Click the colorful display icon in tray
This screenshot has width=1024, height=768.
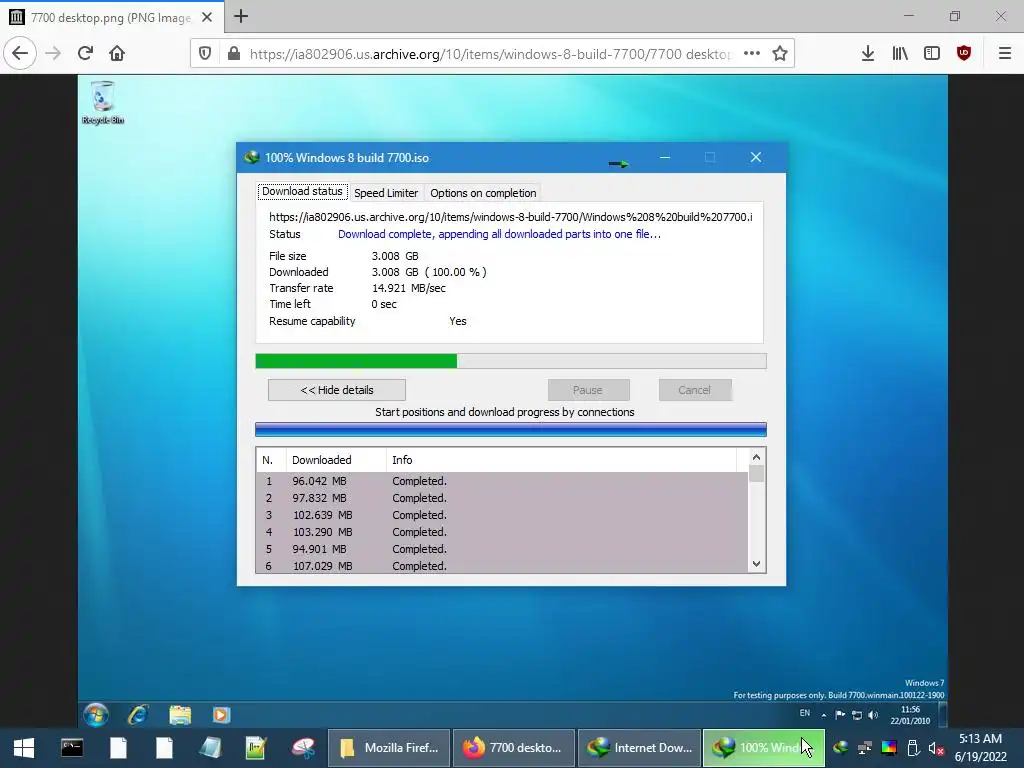[x=889, y=748]
